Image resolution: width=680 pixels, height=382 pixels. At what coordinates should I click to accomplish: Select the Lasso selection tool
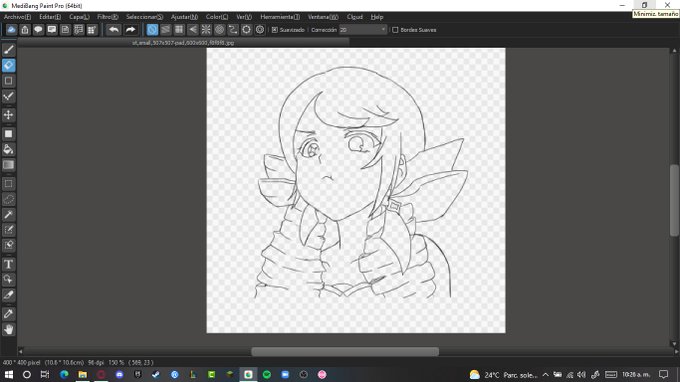[x=8, y=199]
